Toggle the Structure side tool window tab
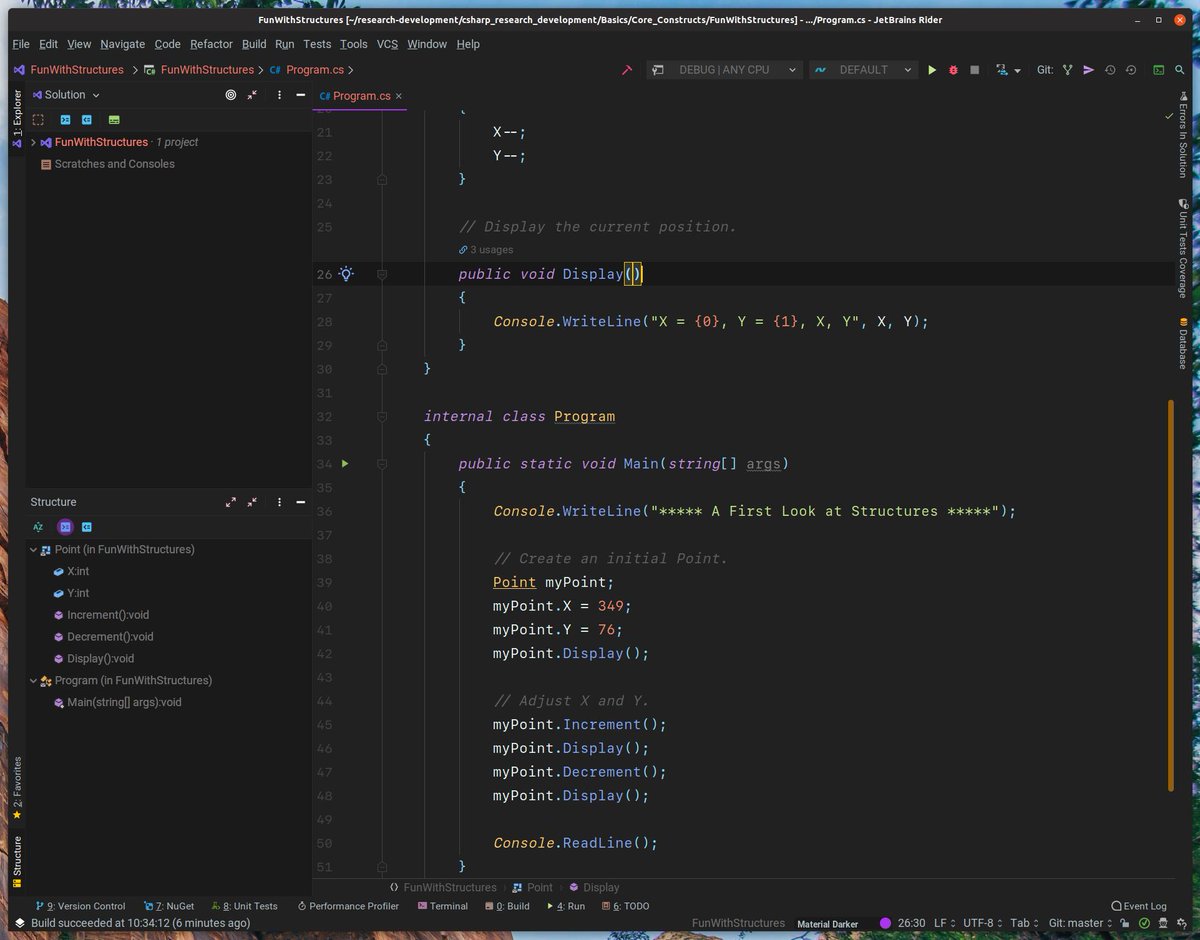Image resolution: width=1200 pixels, height=940 pixels. (x=16, y=862)
